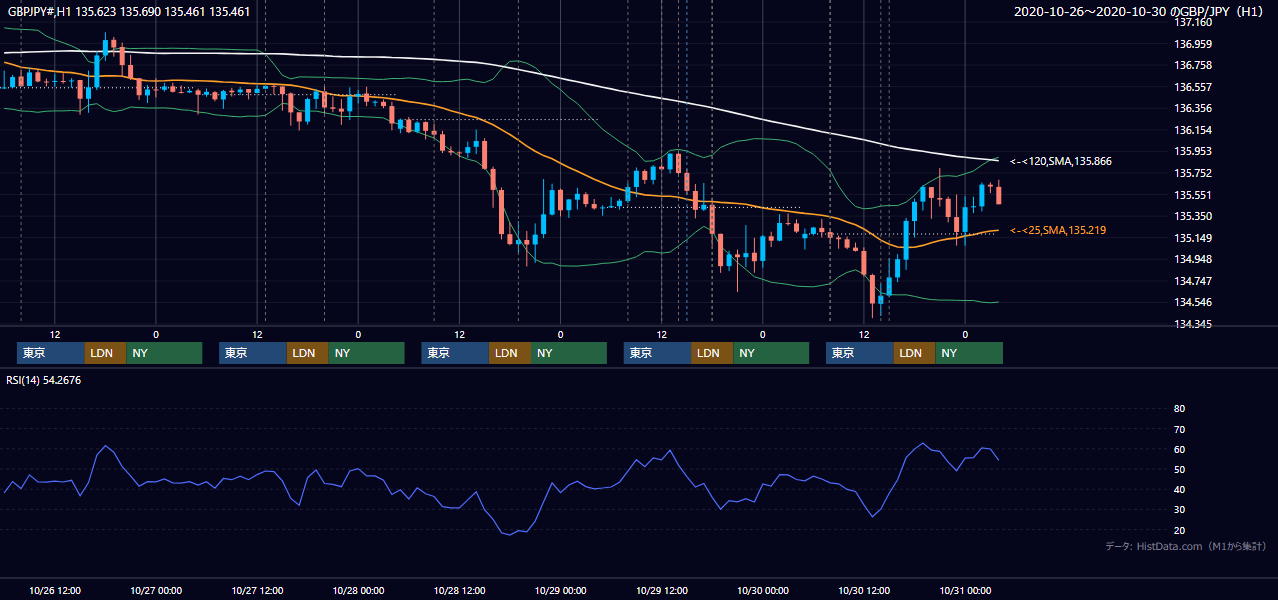Click price axis label 136.557
This screenshot has height=600, width=1278.
(x=1193, y=87)
